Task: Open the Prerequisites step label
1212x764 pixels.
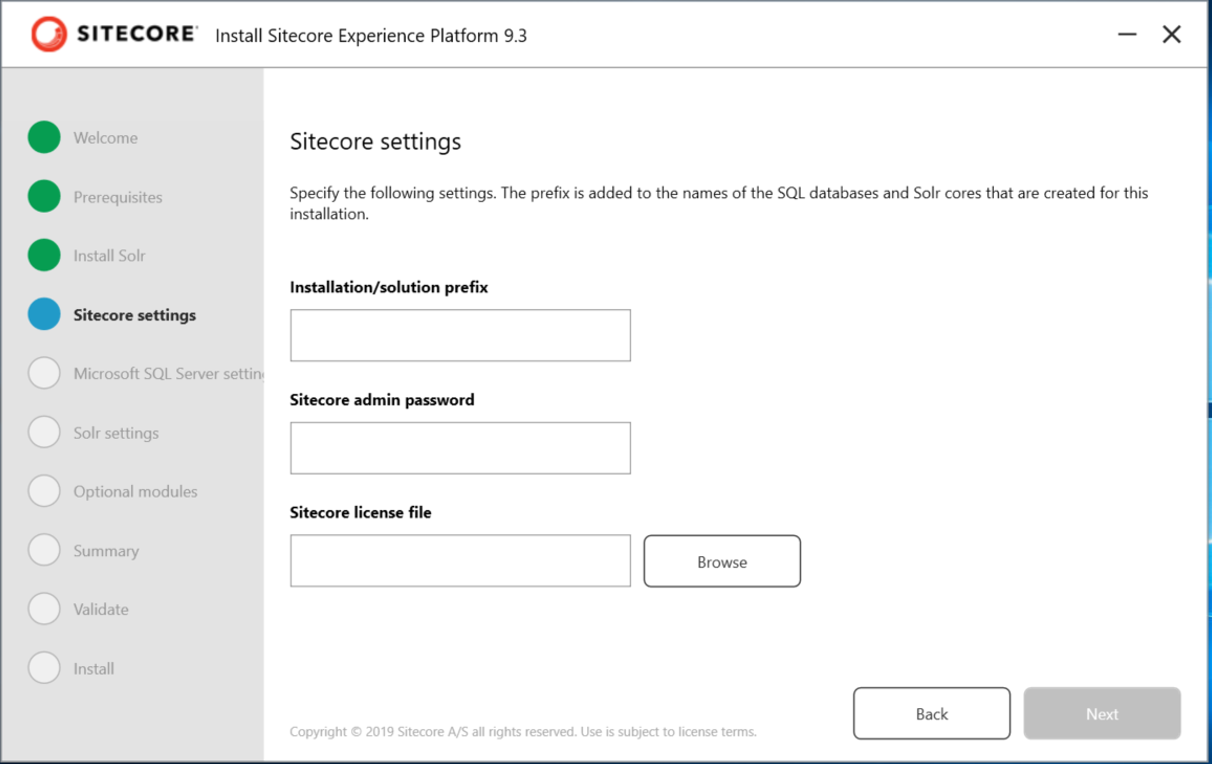Action: (117, 197)
